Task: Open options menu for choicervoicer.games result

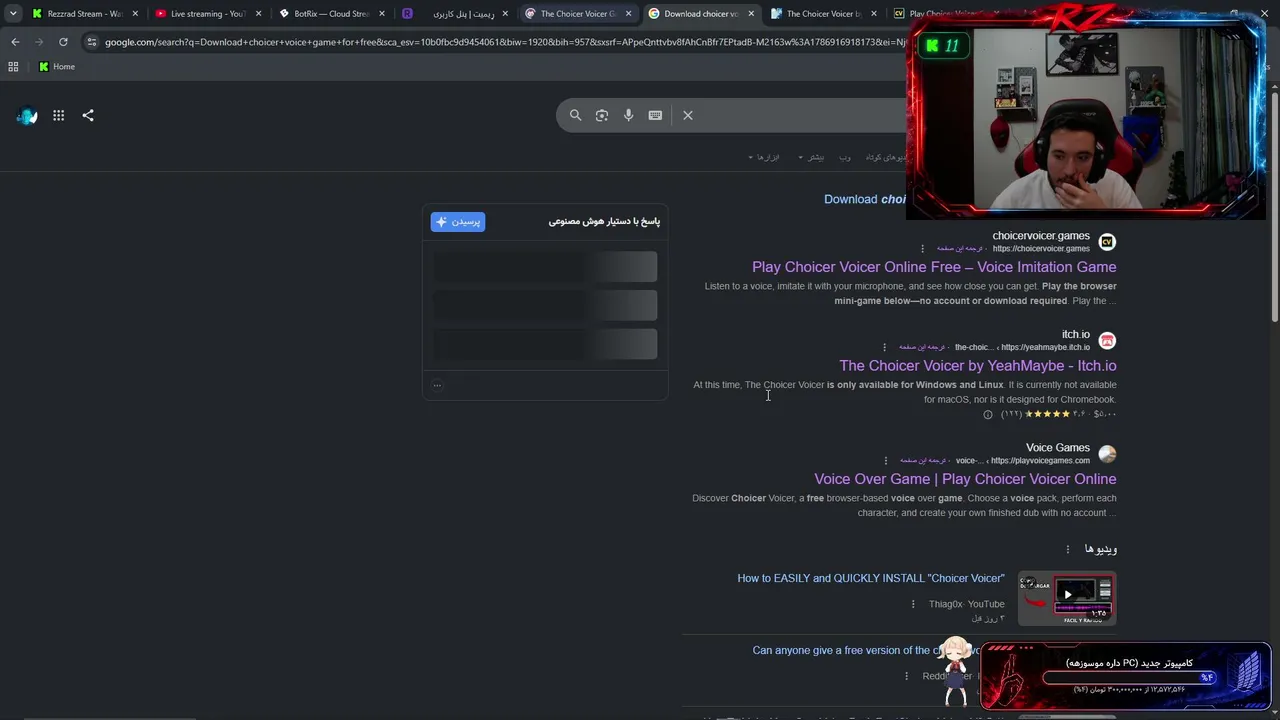Action: [x=923, y=248]
